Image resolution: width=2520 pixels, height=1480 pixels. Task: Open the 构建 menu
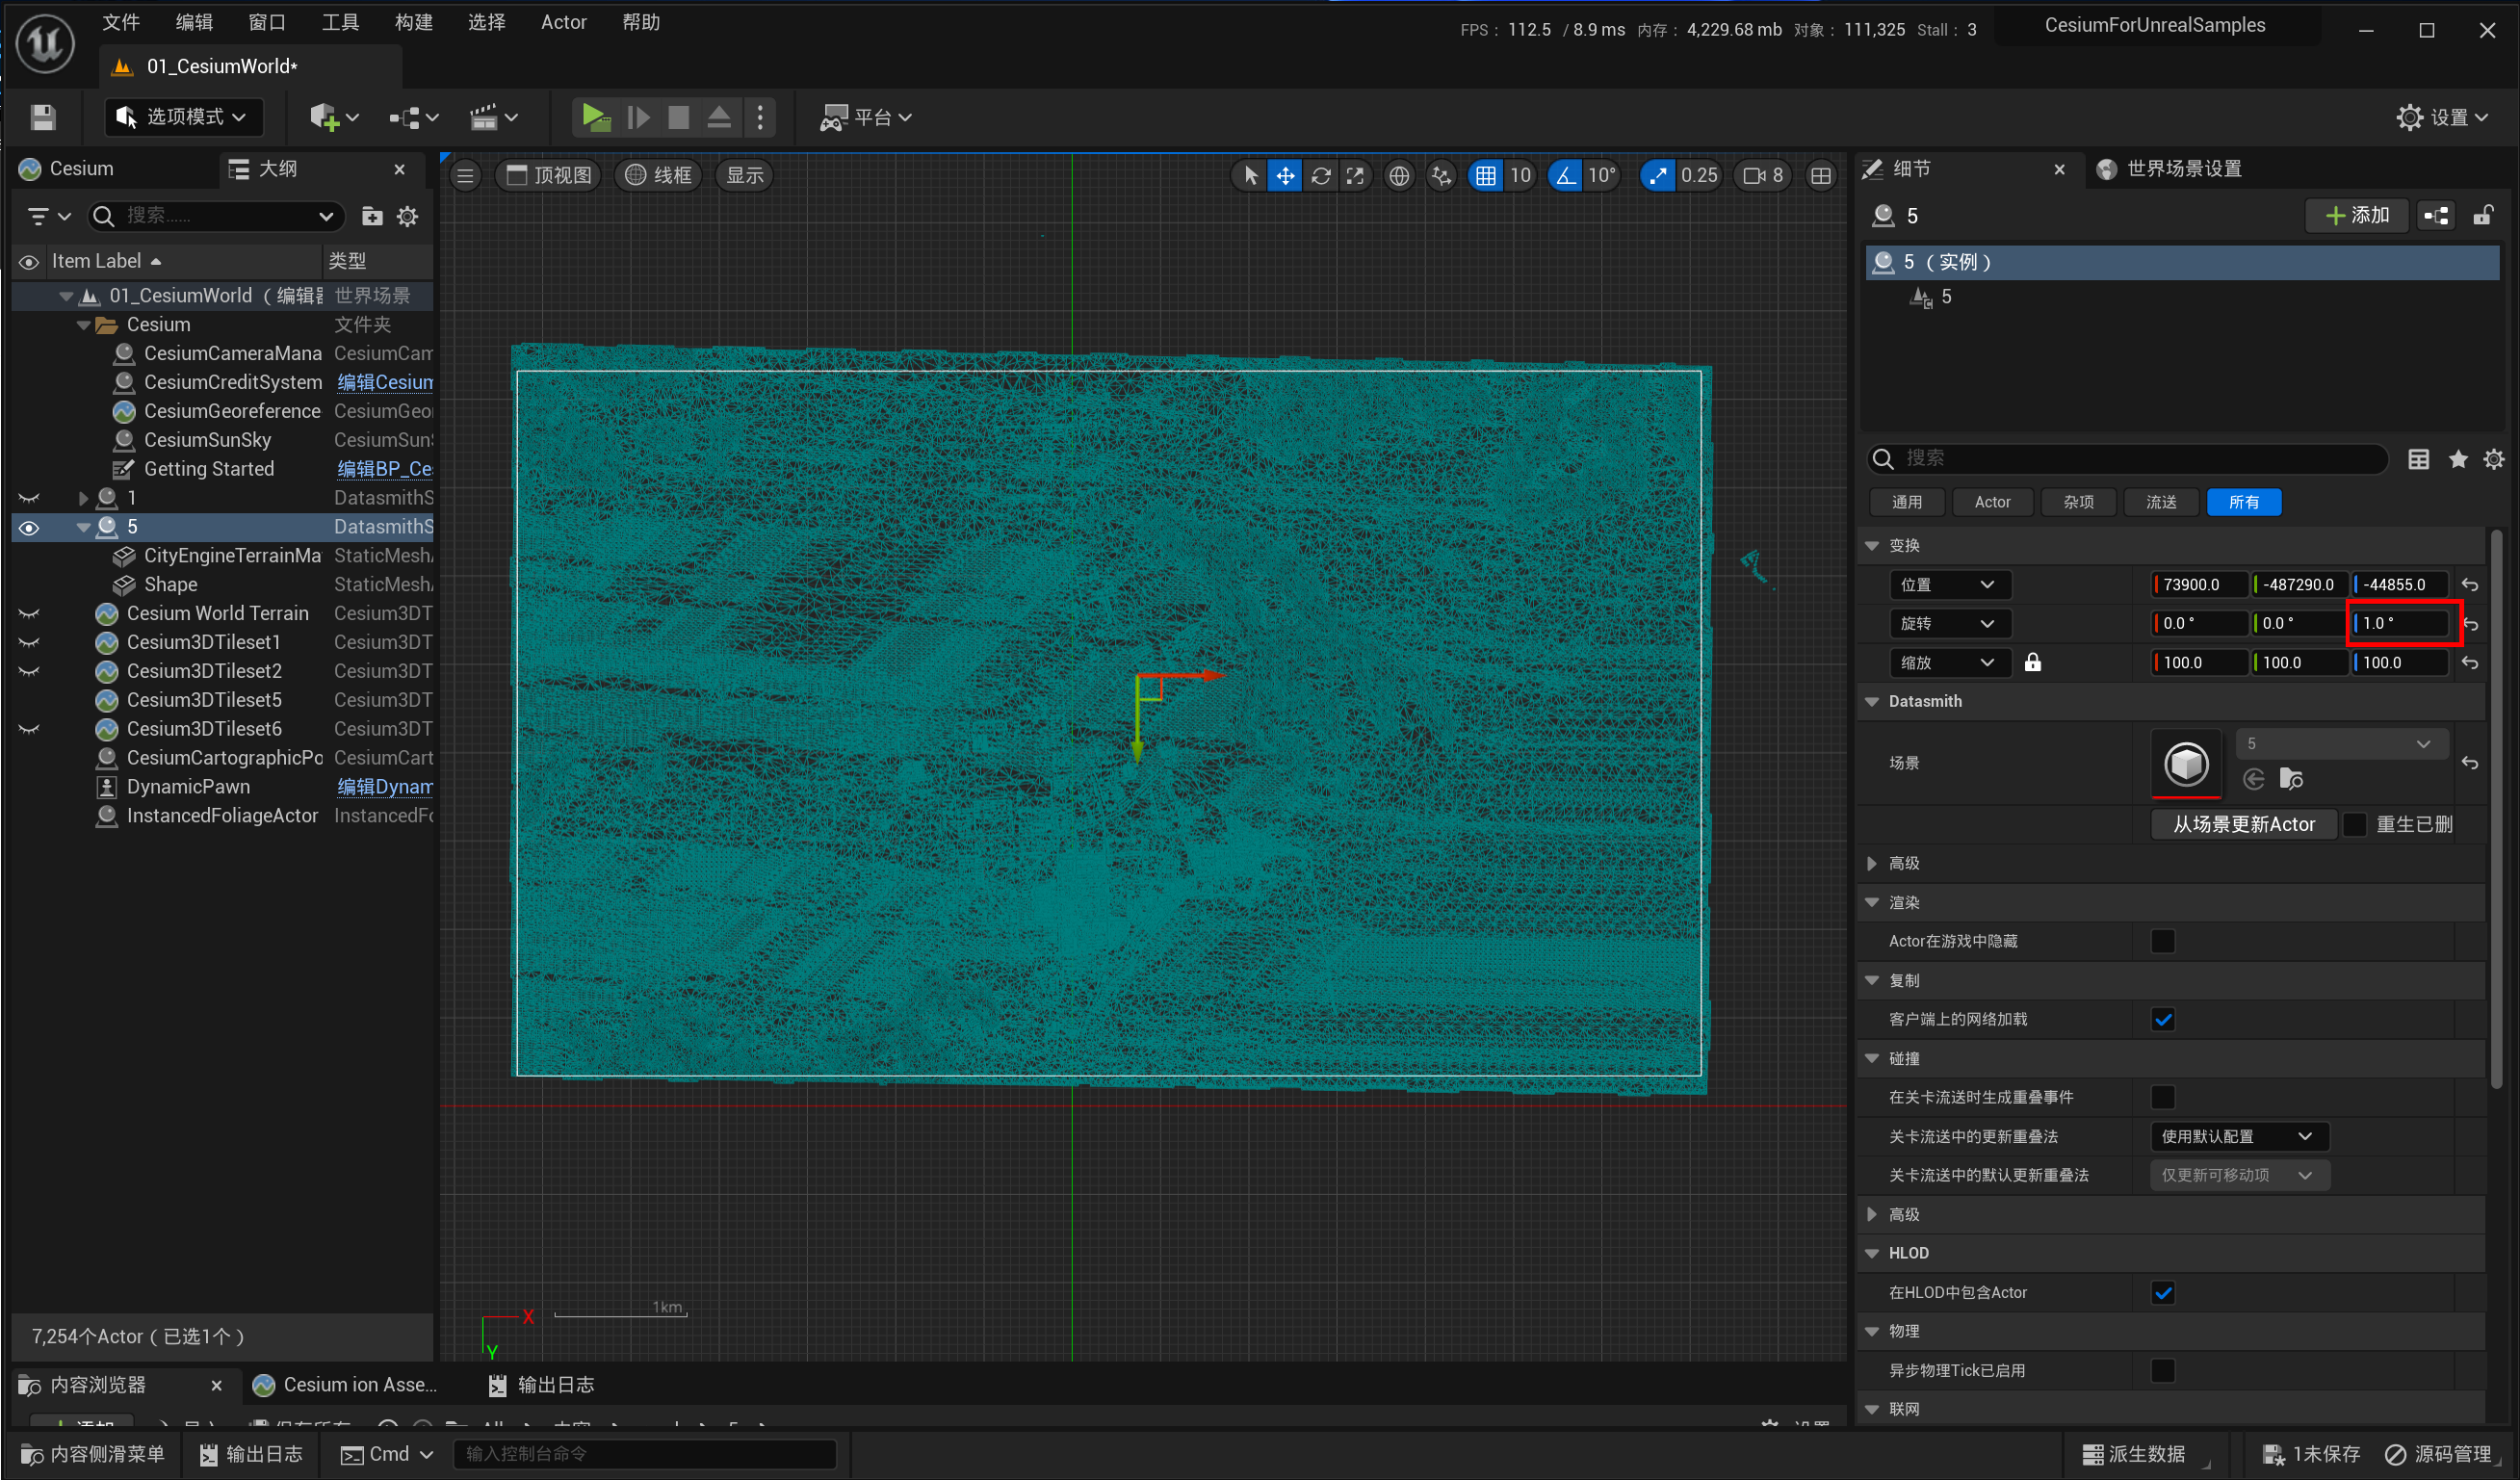[413, 22]
